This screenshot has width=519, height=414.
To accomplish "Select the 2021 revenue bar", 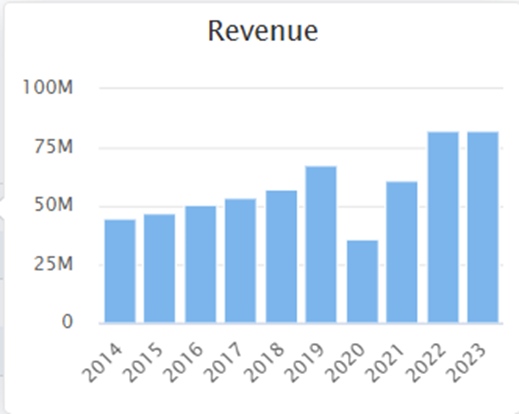I will click(402, 252).
